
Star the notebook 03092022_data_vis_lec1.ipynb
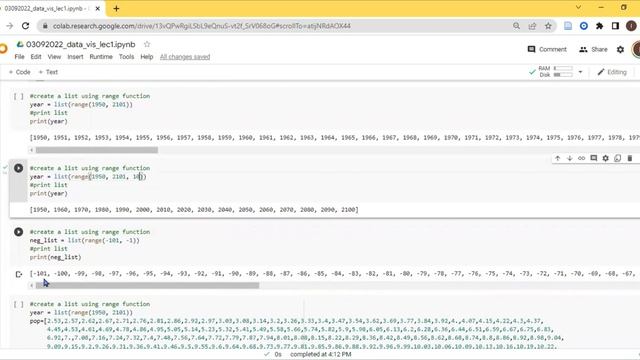(x=147, y=44)
